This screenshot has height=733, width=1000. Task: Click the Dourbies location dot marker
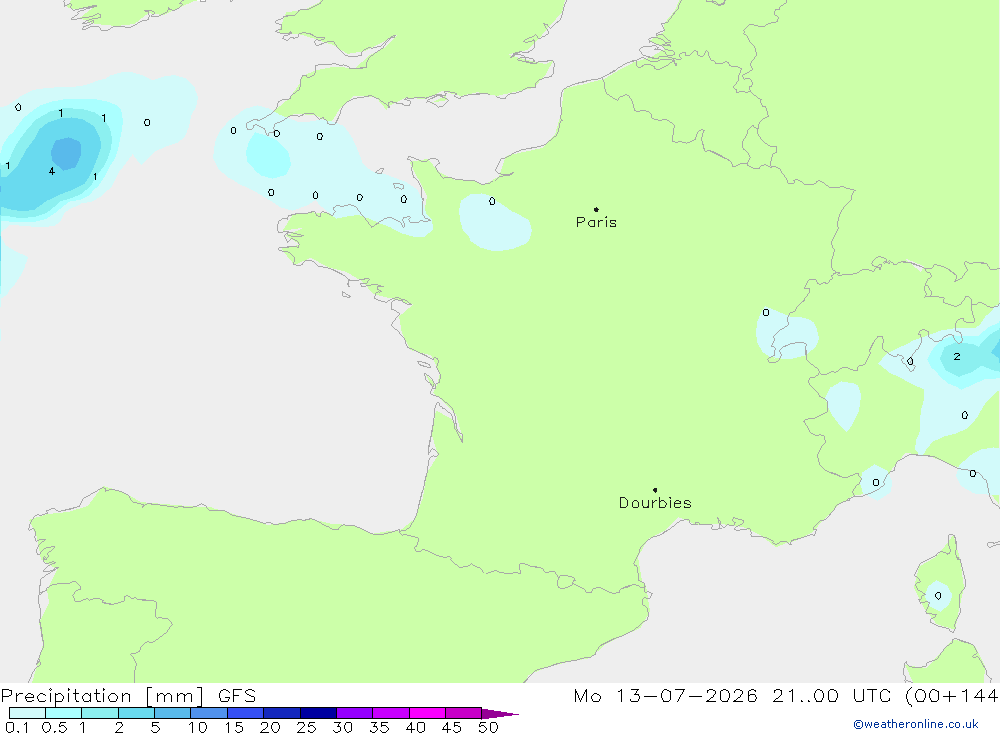coord(655,490)
